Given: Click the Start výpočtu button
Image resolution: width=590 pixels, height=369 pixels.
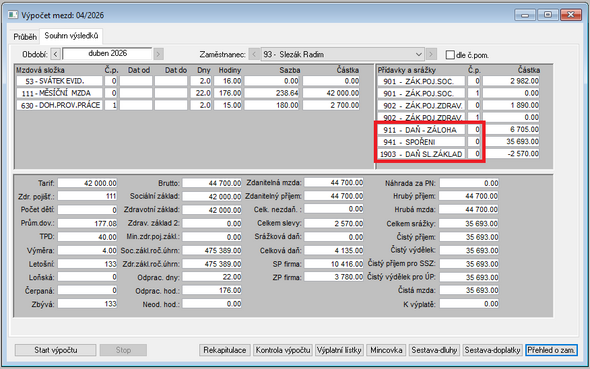Looking at the screenshot, I should [56, 350].
